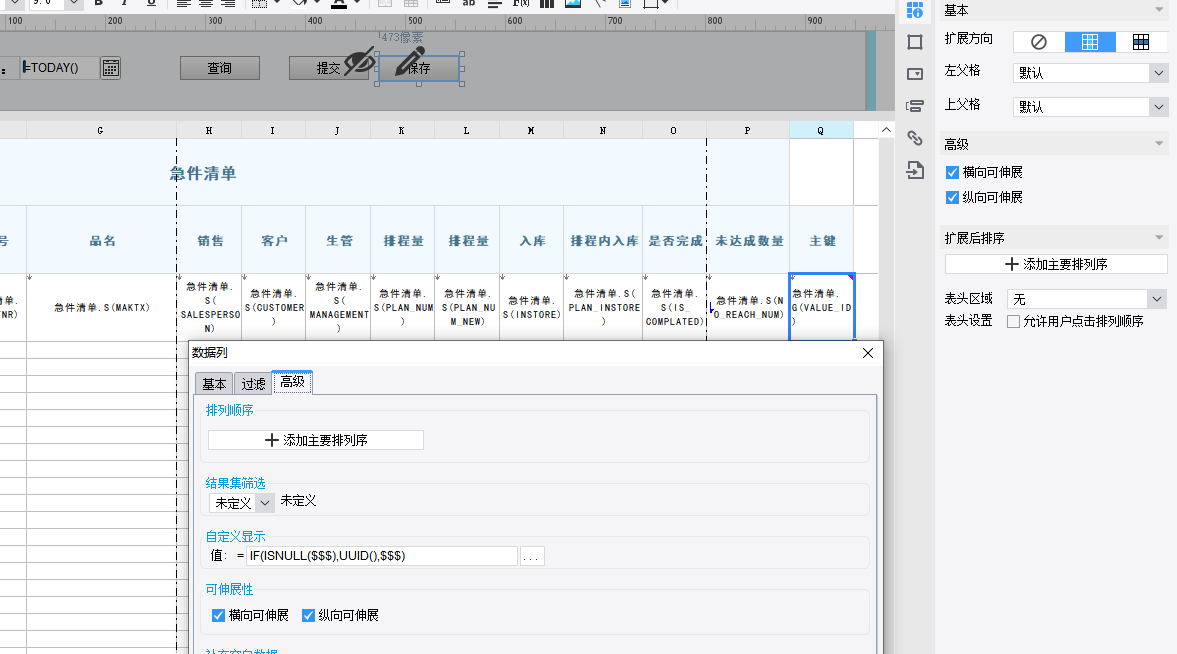This screenshot has width=1177, height=654.
Task: Select column header P
Action: pos(748,130)
